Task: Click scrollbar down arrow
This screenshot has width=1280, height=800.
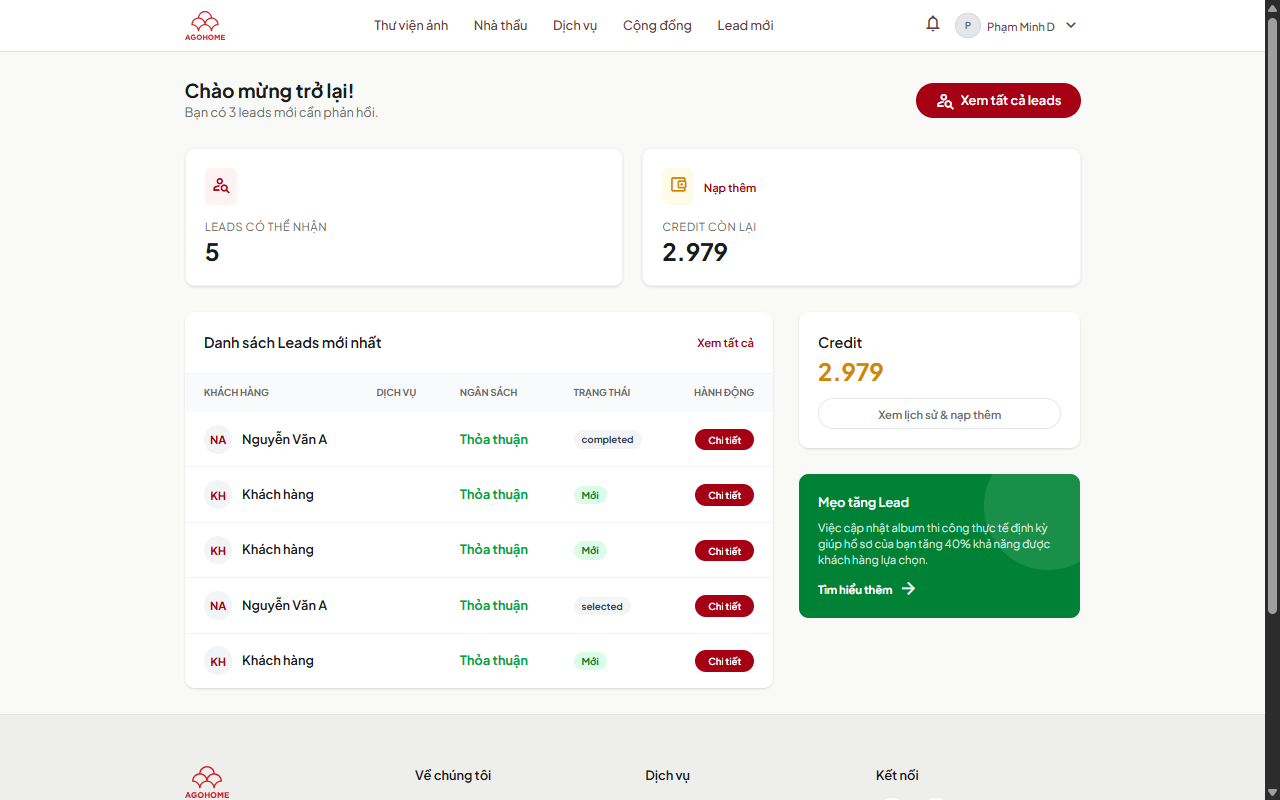Action: pos(1272,792)
